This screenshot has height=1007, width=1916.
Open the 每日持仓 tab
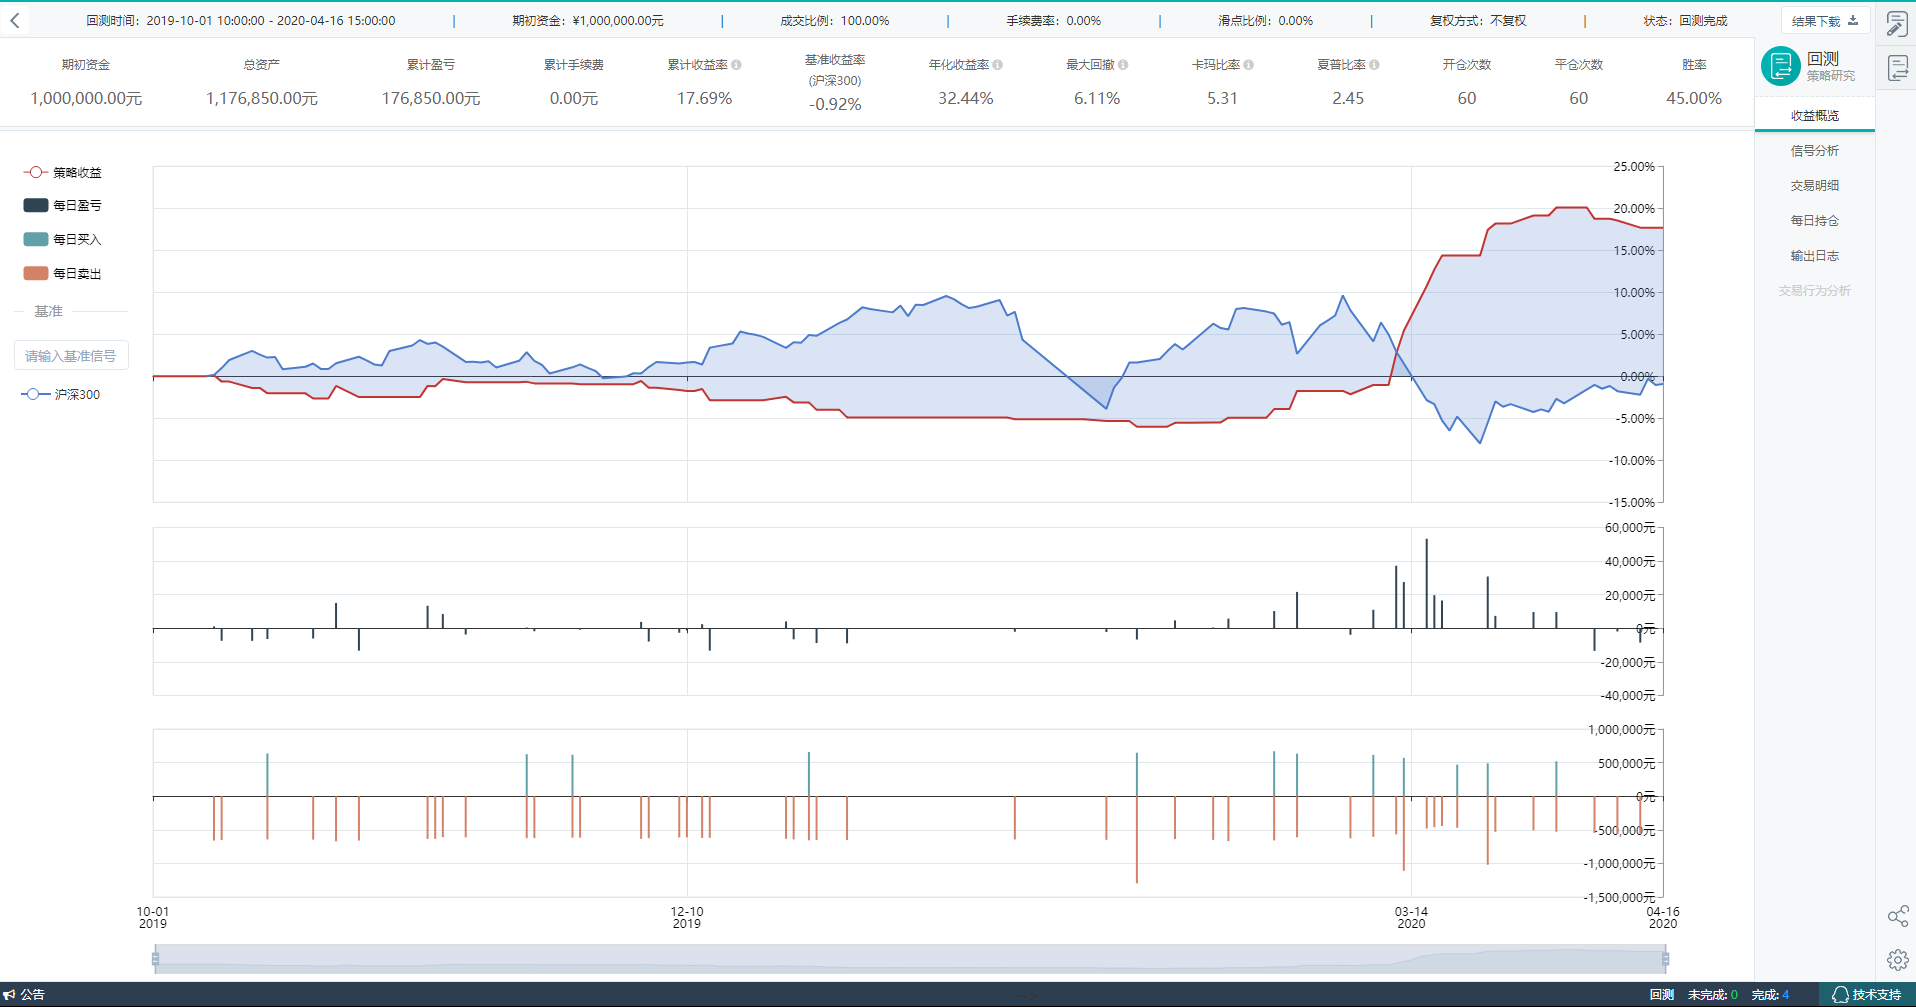click(1814, 221)
